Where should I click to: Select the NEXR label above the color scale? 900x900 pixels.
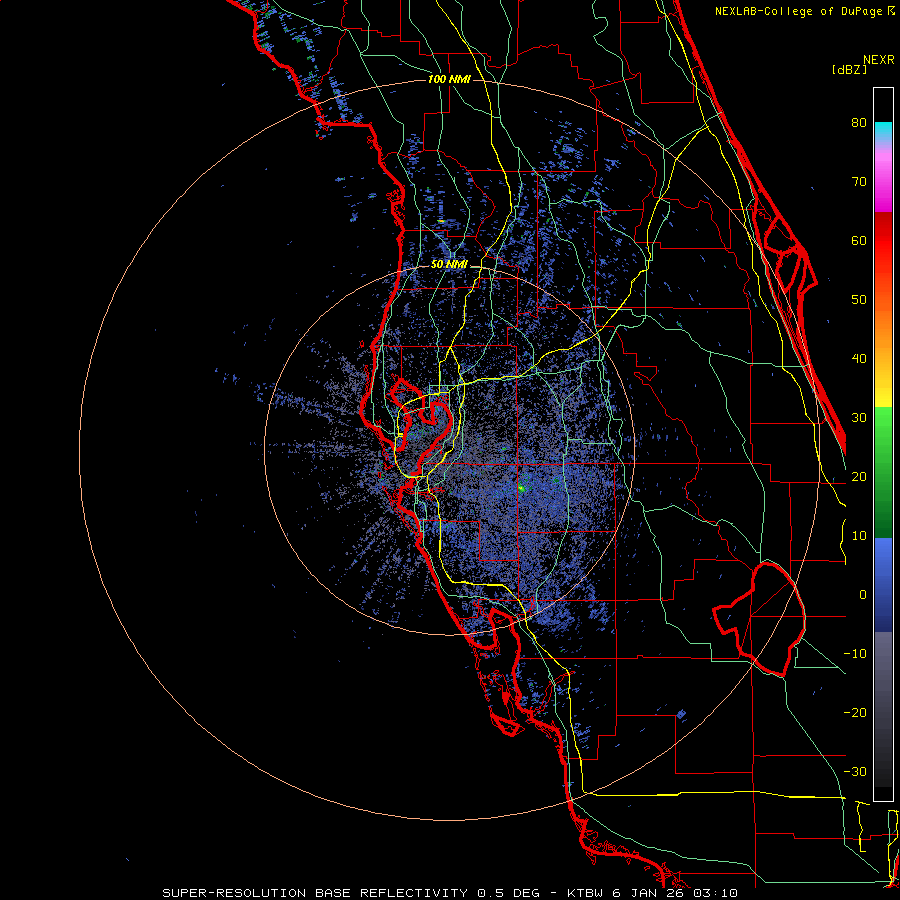[879, 60]
